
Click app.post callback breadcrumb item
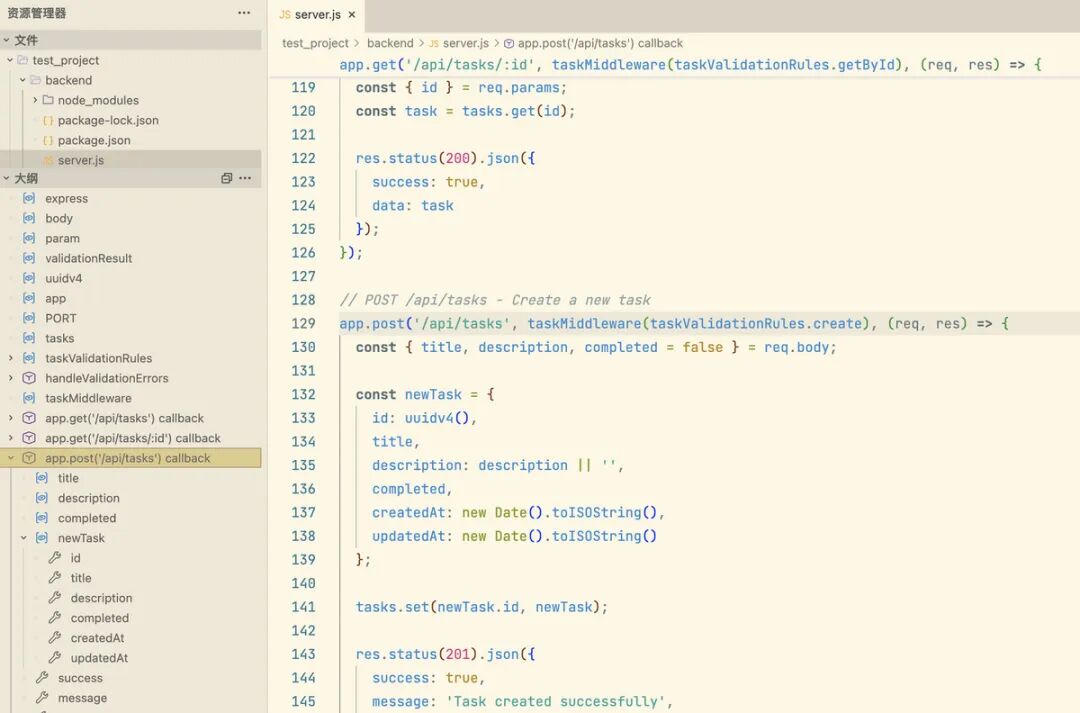(x=600, y=43)
